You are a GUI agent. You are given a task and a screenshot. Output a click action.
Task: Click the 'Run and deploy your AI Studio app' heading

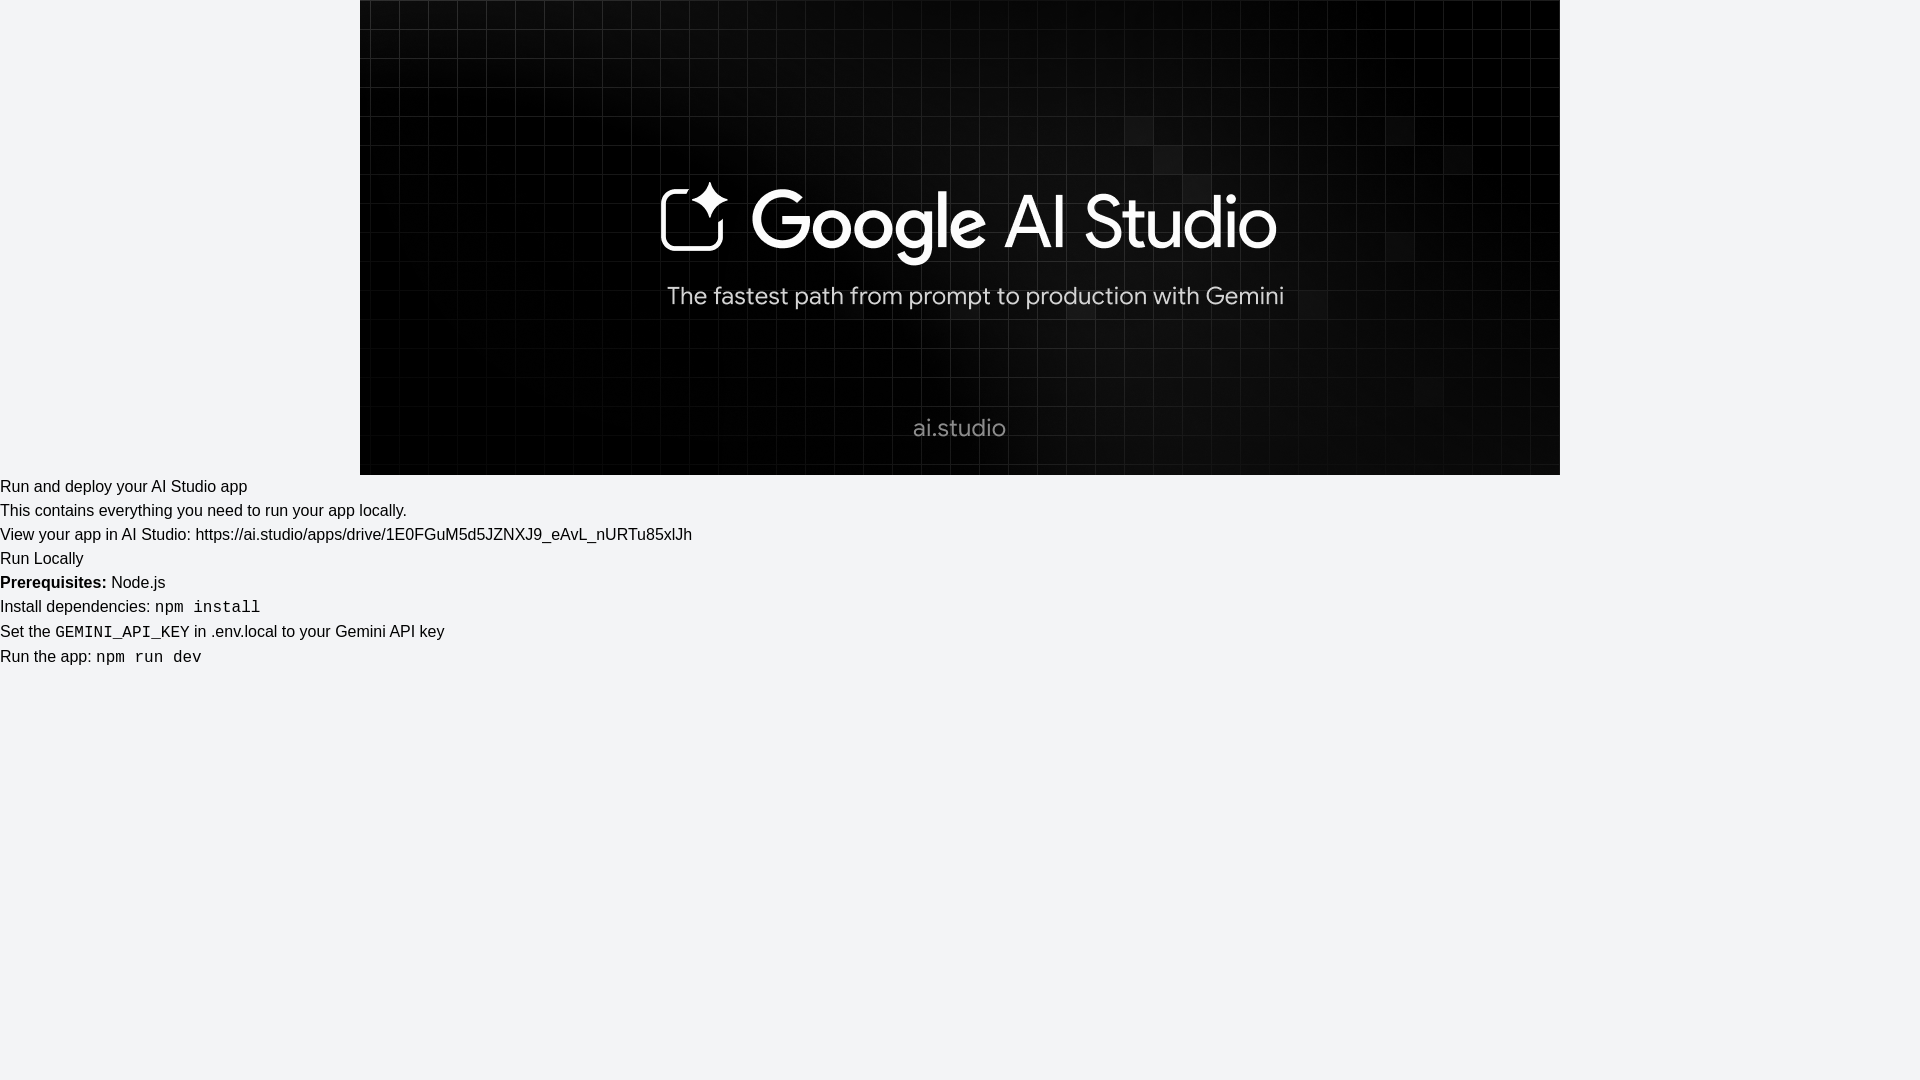point(124,487)
